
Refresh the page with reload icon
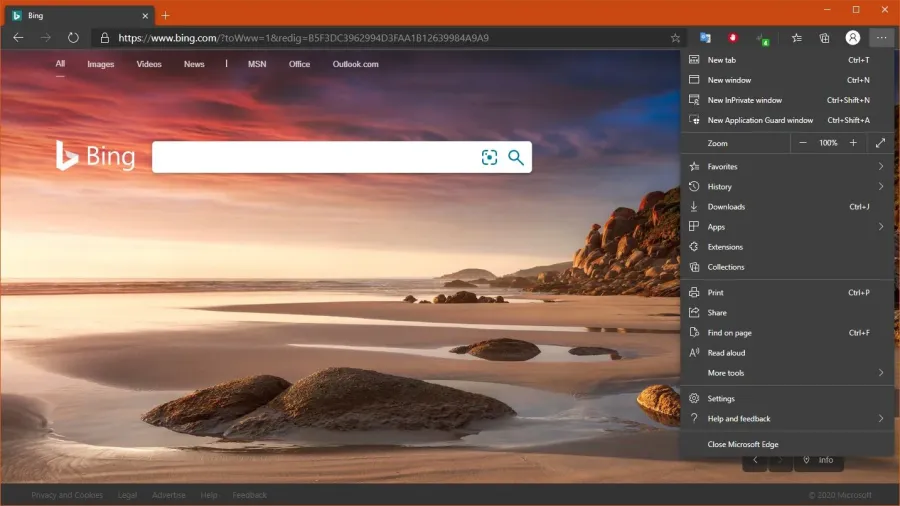click(x=73, y=38)
